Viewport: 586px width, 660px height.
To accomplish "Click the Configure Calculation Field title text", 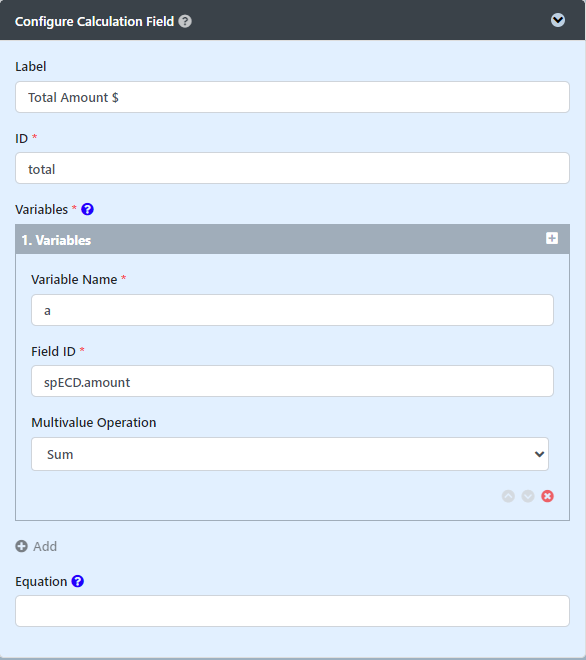I will pyautogui.click(x=94, y=21).
